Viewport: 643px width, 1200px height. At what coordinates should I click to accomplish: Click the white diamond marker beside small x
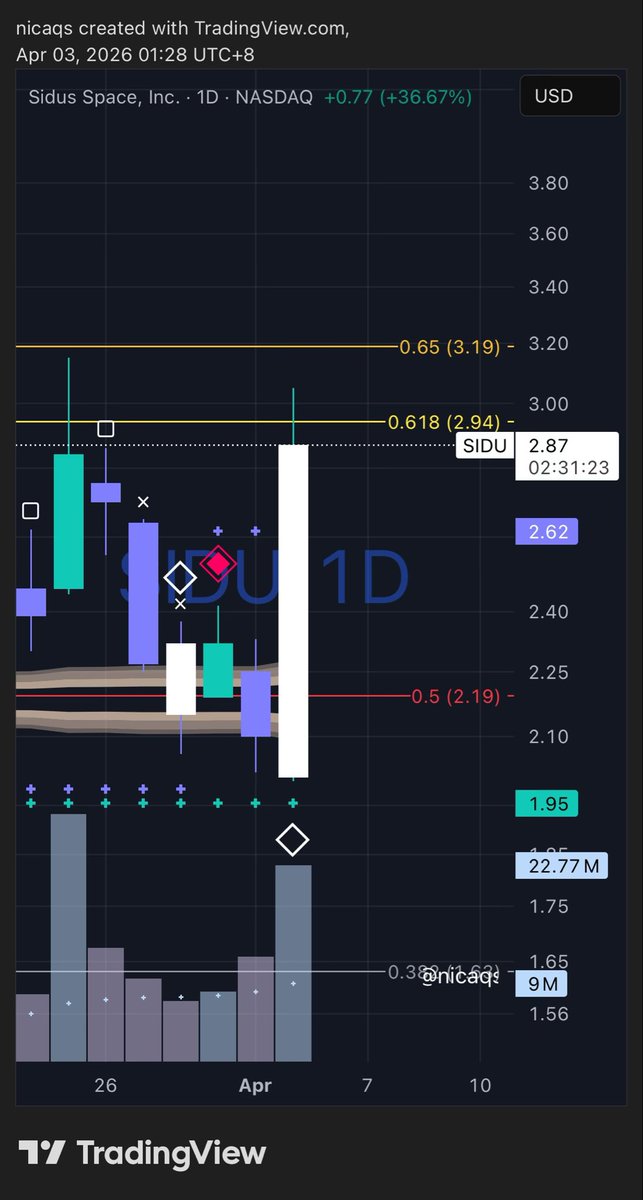pos(180,577)
